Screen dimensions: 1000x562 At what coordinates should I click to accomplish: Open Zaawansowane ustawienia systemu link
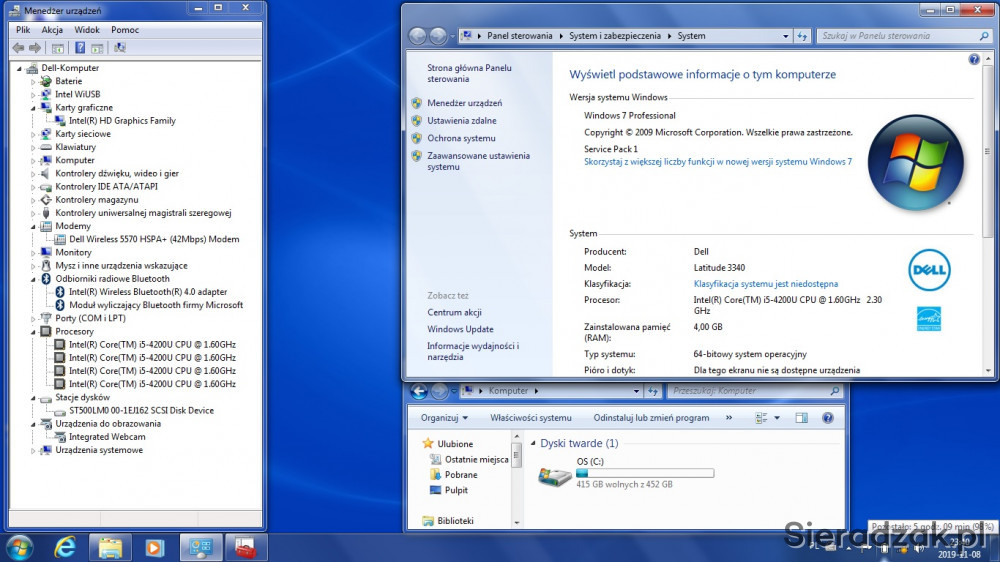pyautogui.click(x=478, y=161)
